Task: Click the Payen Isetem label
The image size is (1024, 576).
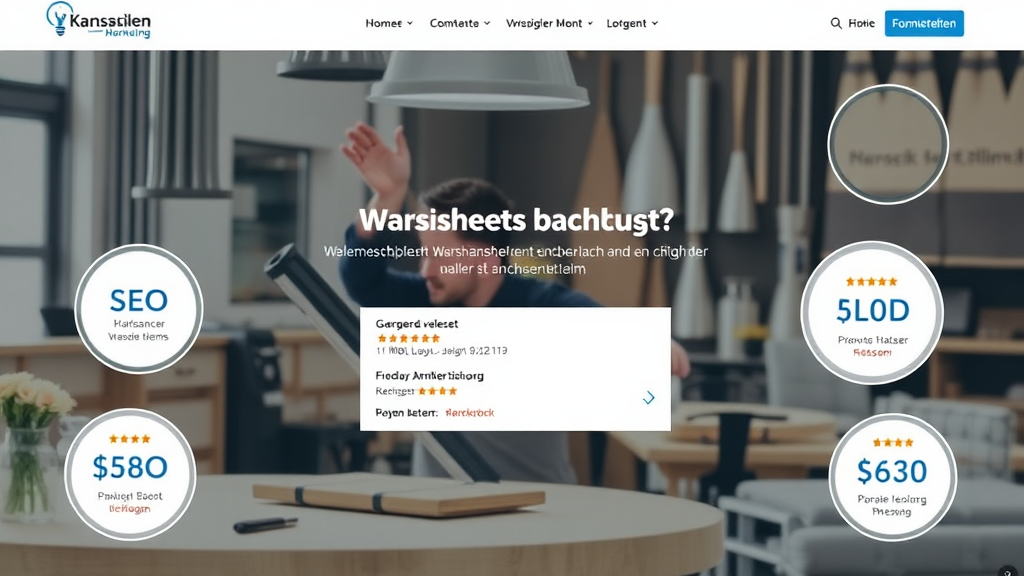Action: [x=406, y=413]
